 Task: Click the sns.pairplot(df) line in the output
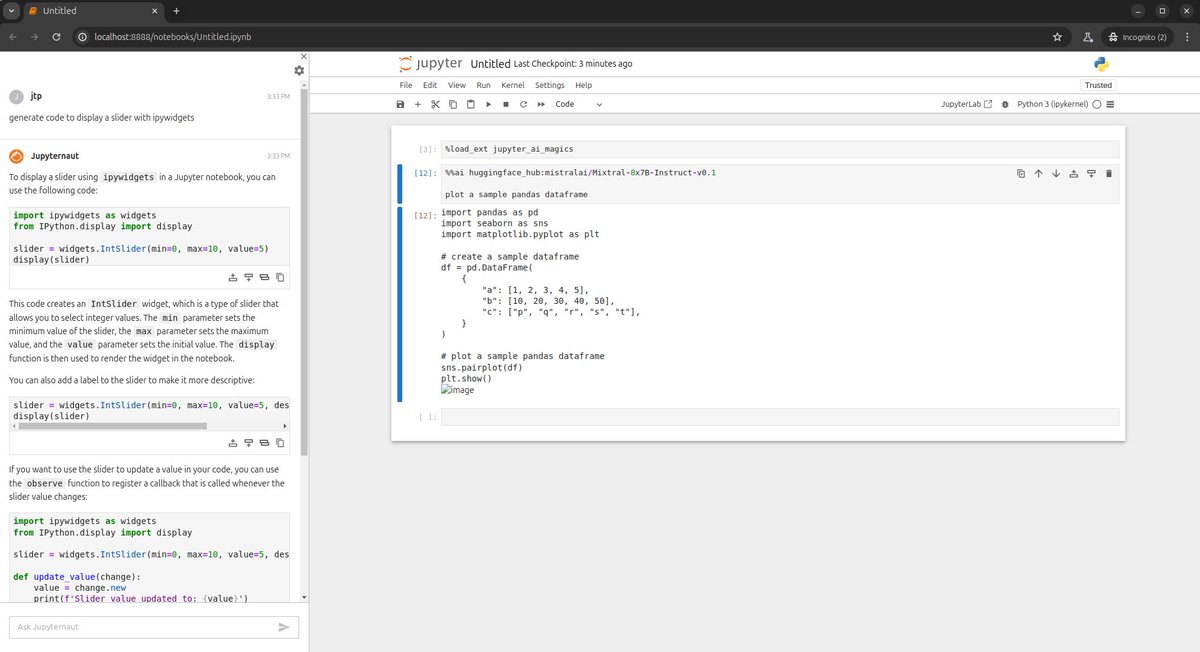click(482, 367)
